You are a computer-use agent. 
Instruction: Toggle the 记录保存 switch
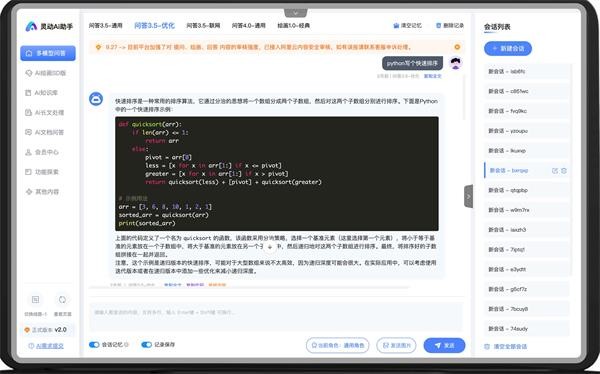pos(147,345)
